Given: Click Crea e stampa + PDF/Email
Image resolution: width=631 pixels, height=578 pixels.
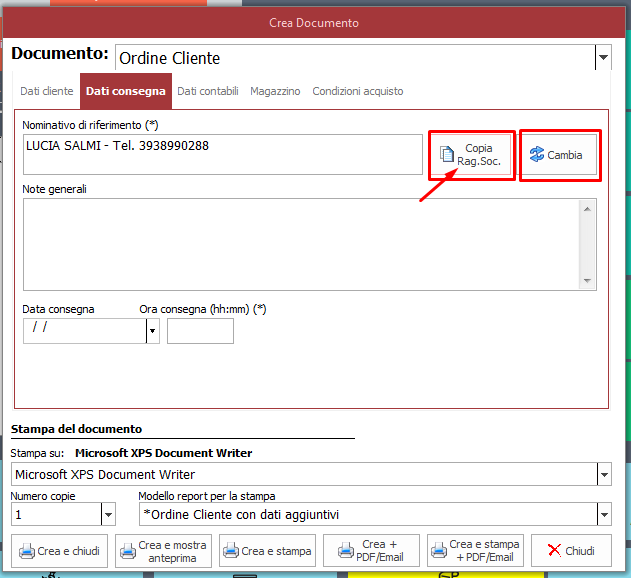Looking at the screenshot, I should (x=475, y=551).
